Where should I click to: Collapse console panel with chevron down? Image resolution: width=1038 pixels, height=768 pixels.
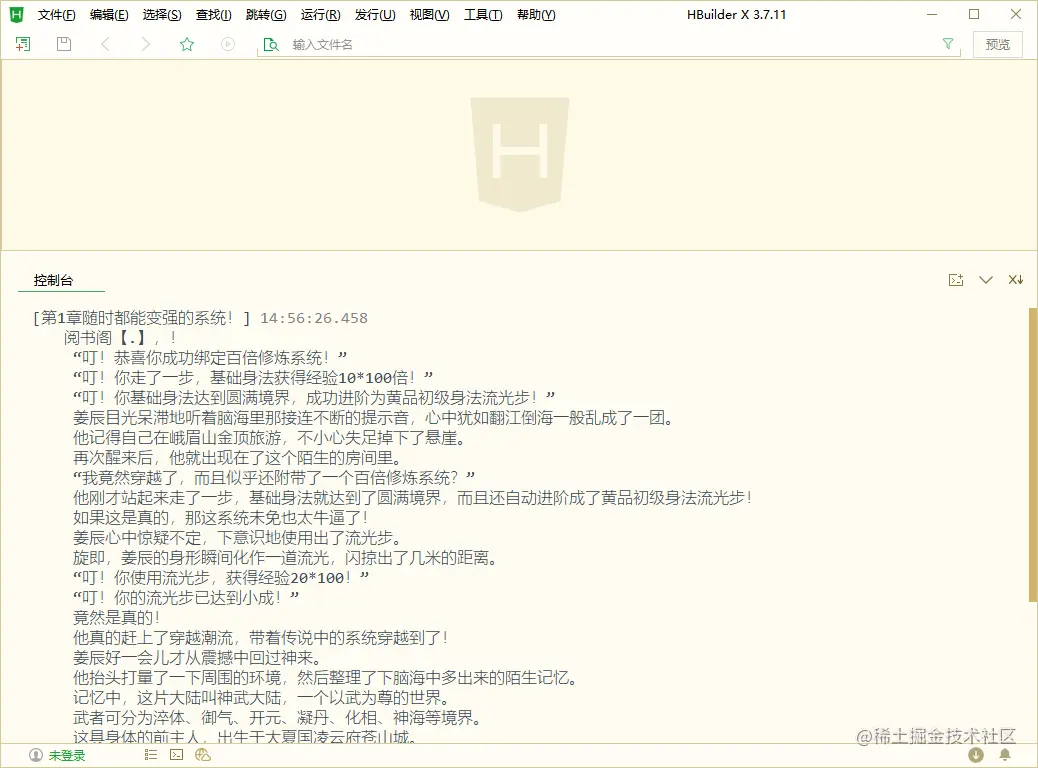pos(986,280)
